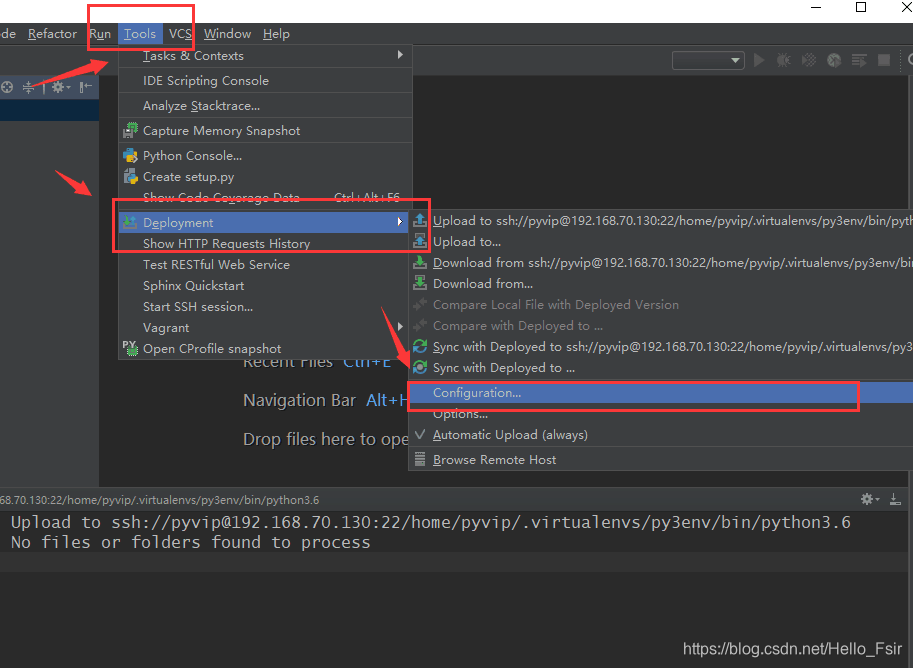Click file transfer panel hide icon
Screen dimensions: 913x668
tap(895, 499)
